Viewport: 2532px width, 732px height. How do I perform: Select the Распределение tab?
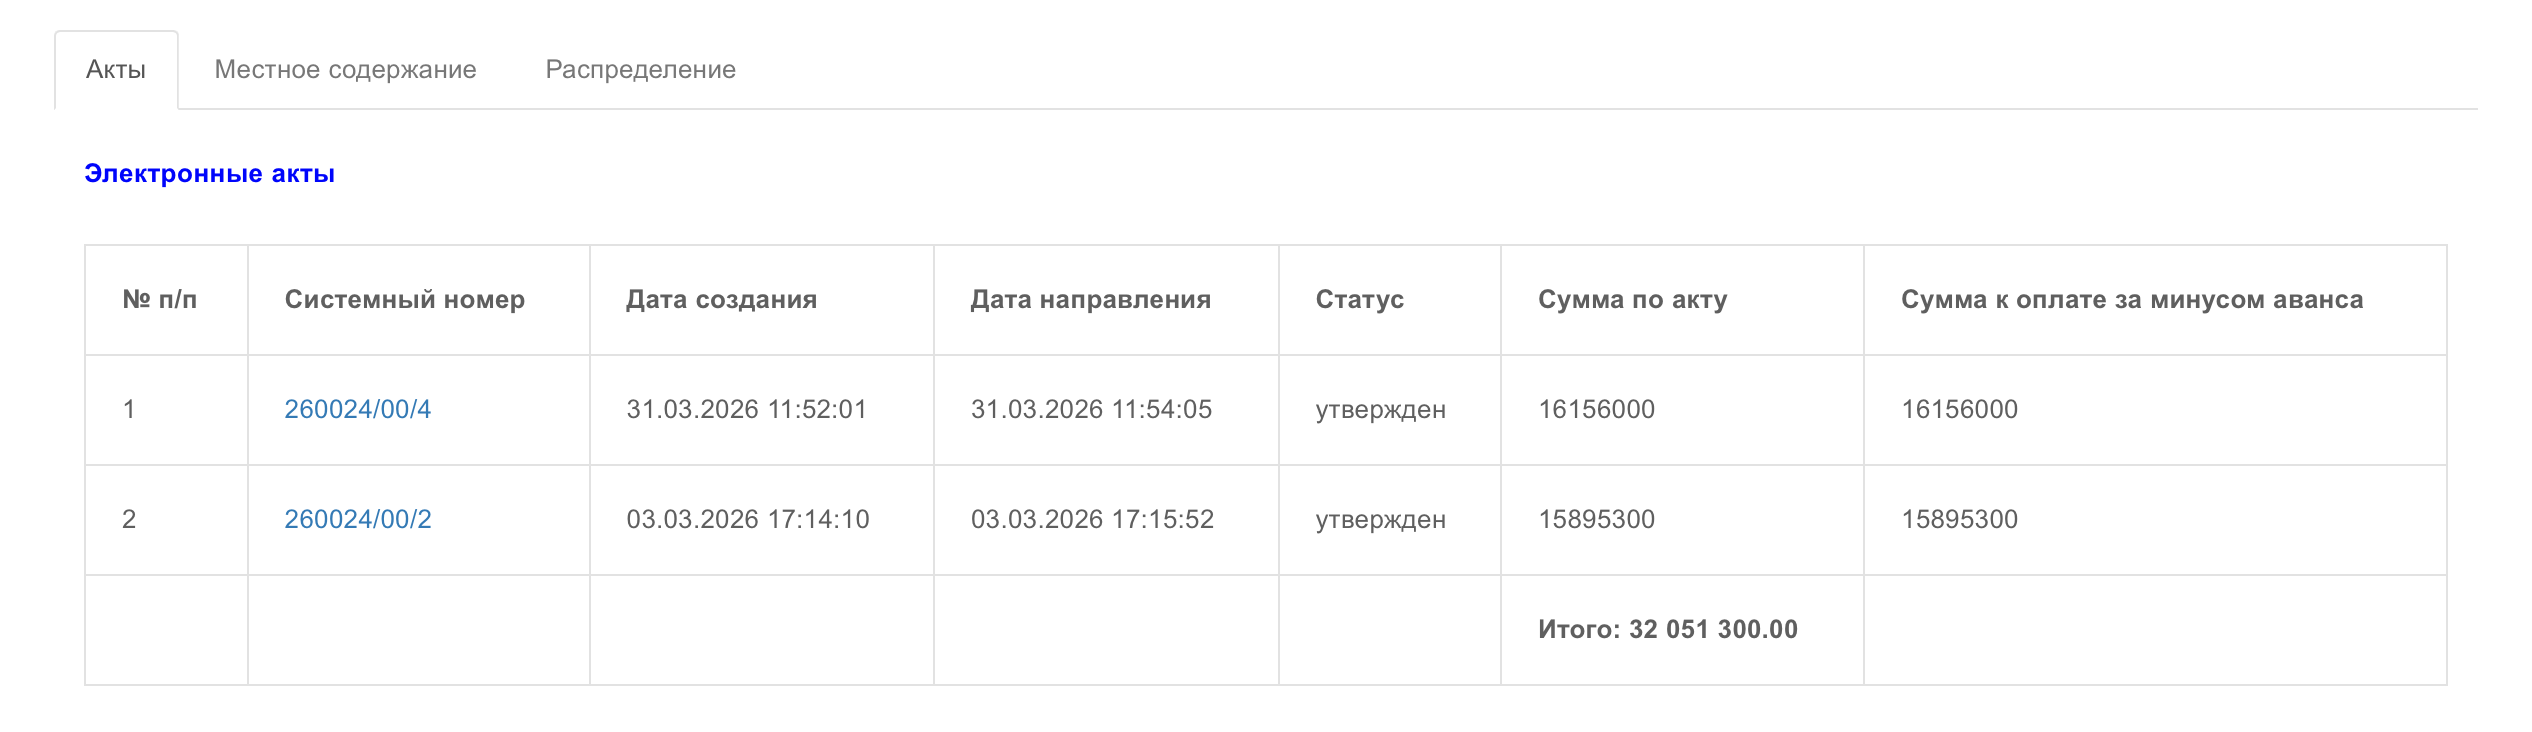click(x=640, y=70)
